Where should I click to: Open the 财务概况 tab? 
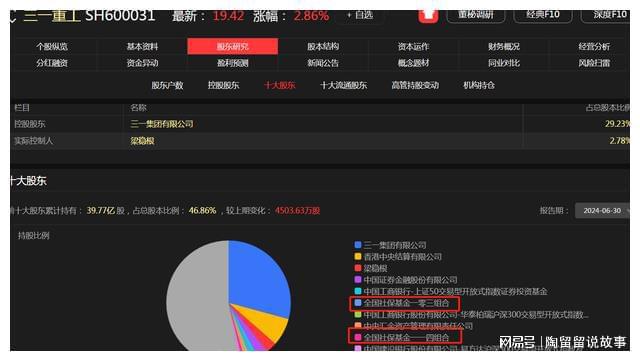point(504,47)
